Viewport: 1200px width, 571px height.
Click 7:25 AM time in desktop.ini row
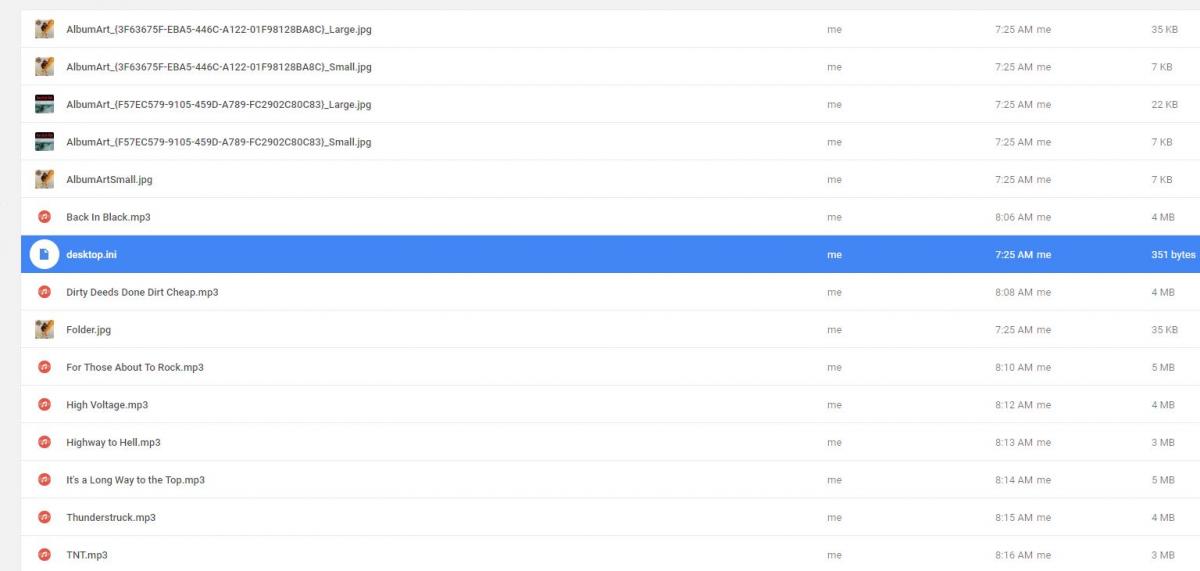coord(1014,255)
